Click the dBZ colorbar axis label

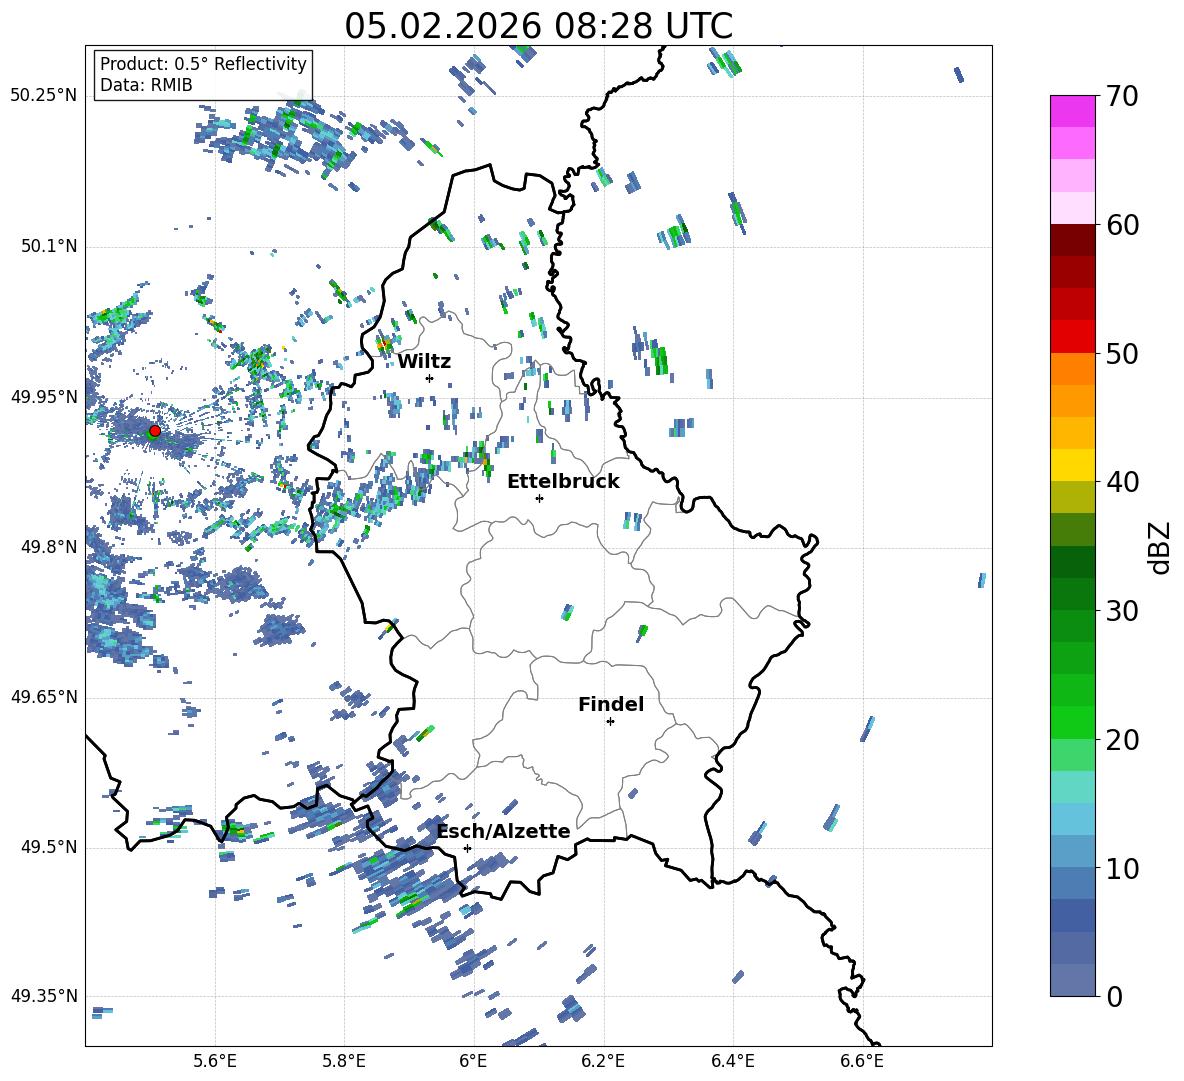pyautogui.click(x=1160, y=547)
